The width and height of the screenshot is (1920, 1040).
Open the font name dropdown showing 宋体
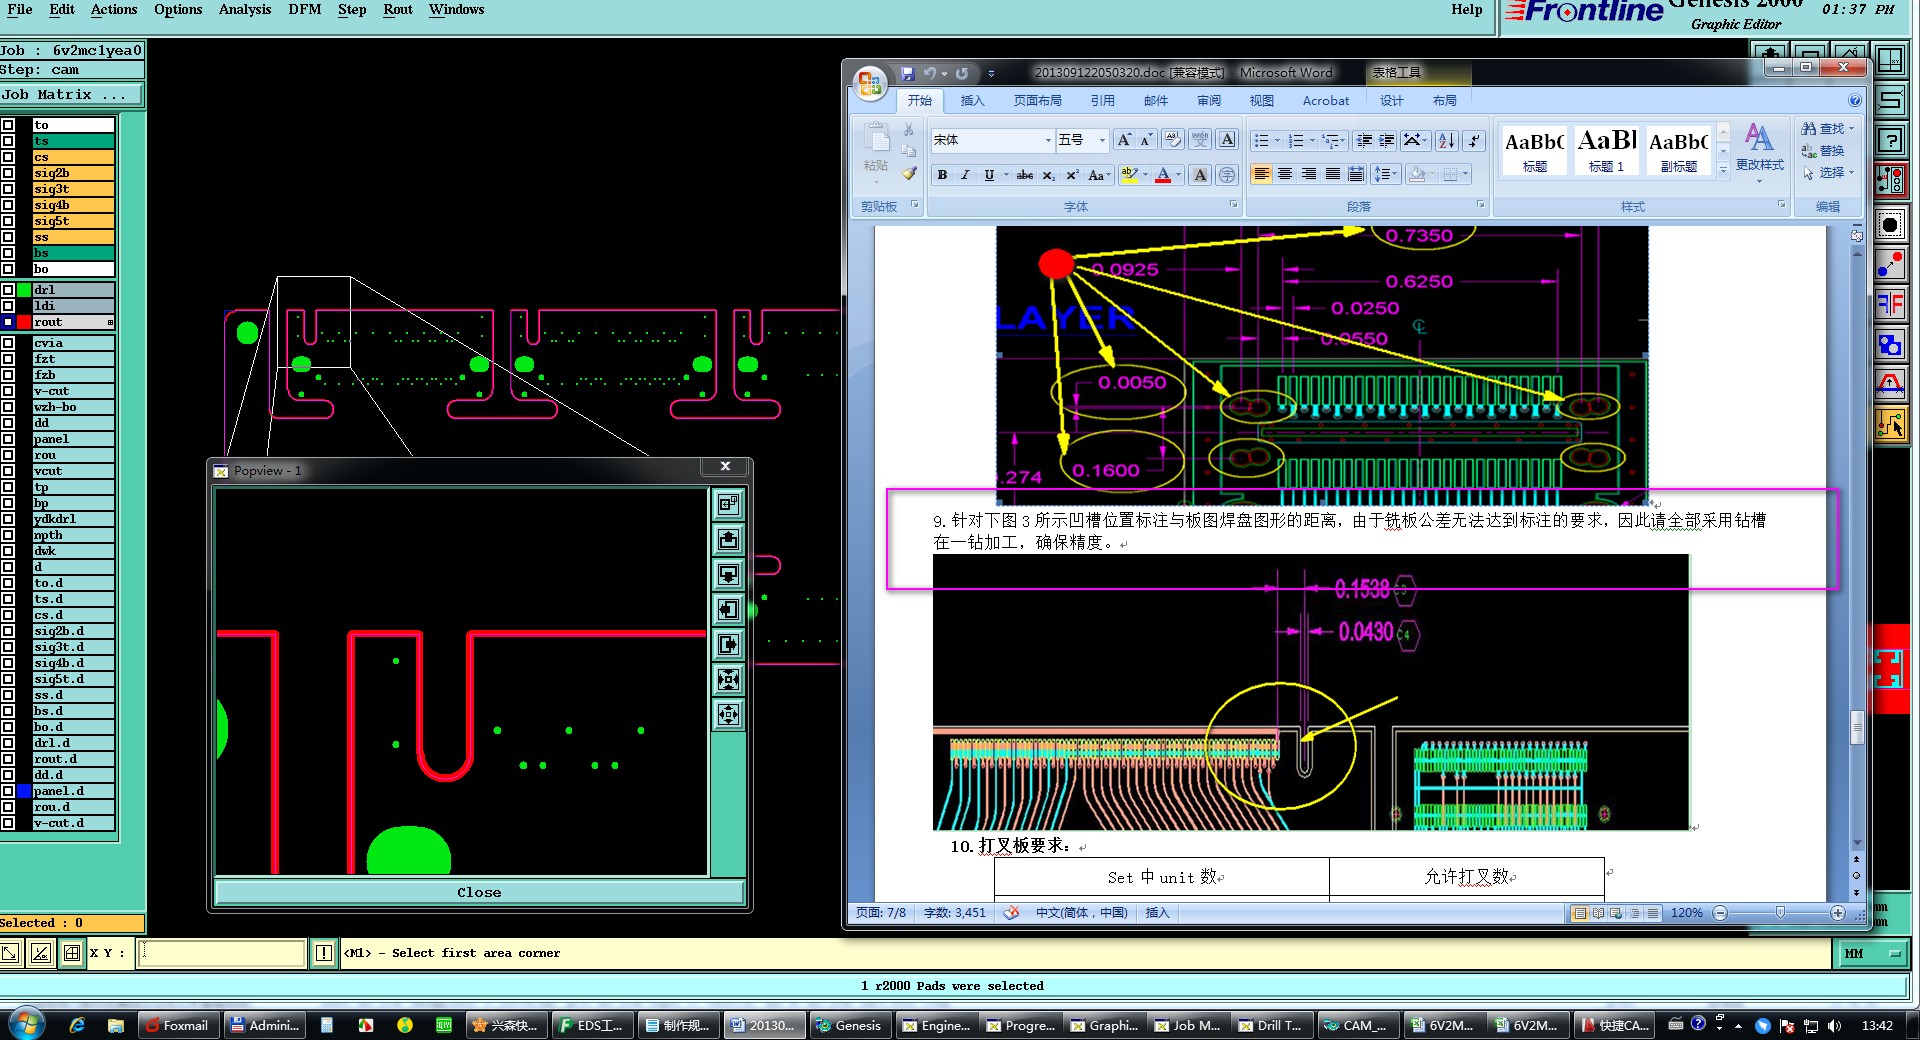point(1047,141)
